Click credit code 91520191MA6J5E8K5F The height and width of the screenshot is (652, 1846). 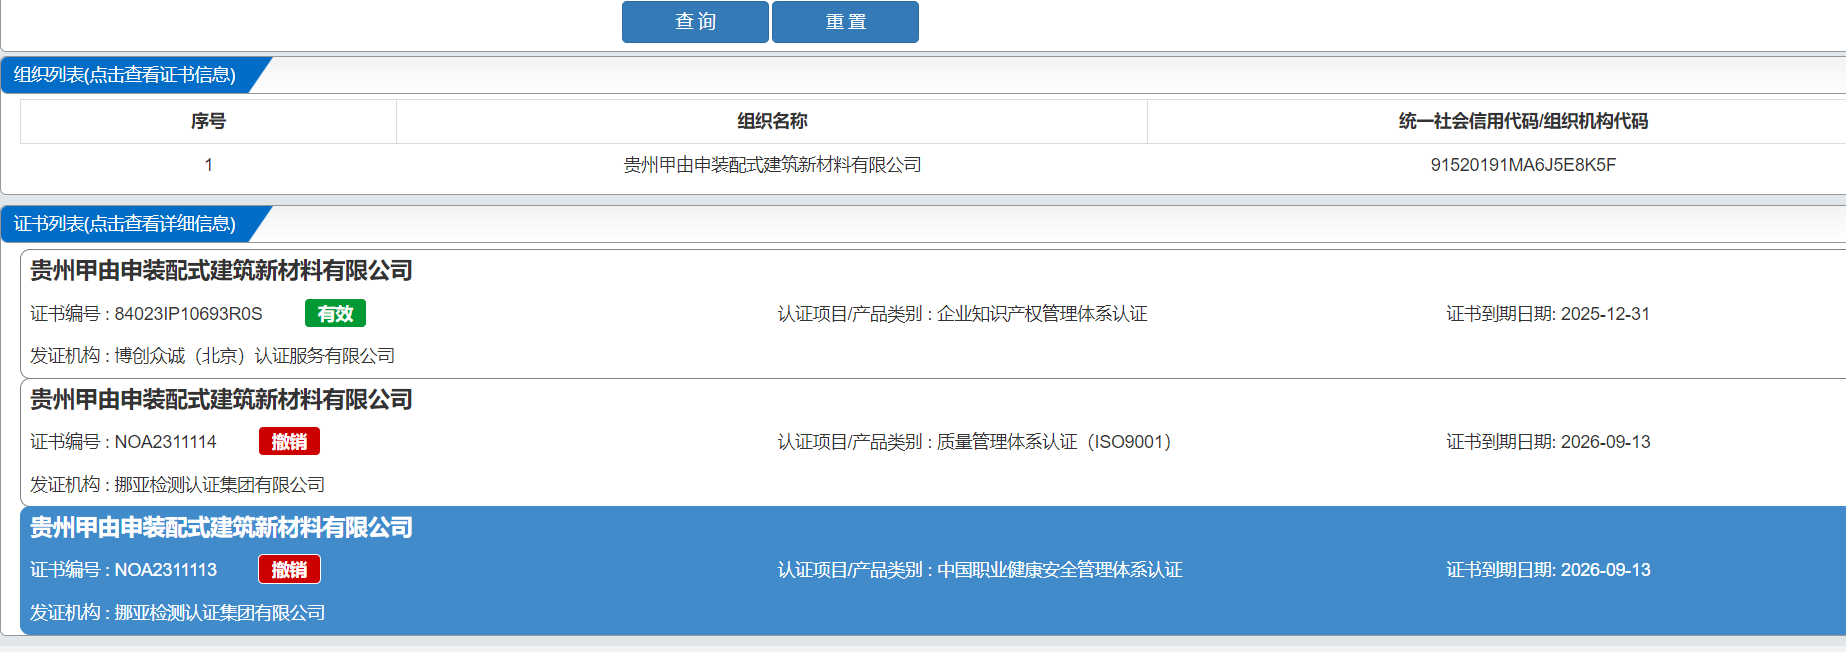tap(1523, 165)
